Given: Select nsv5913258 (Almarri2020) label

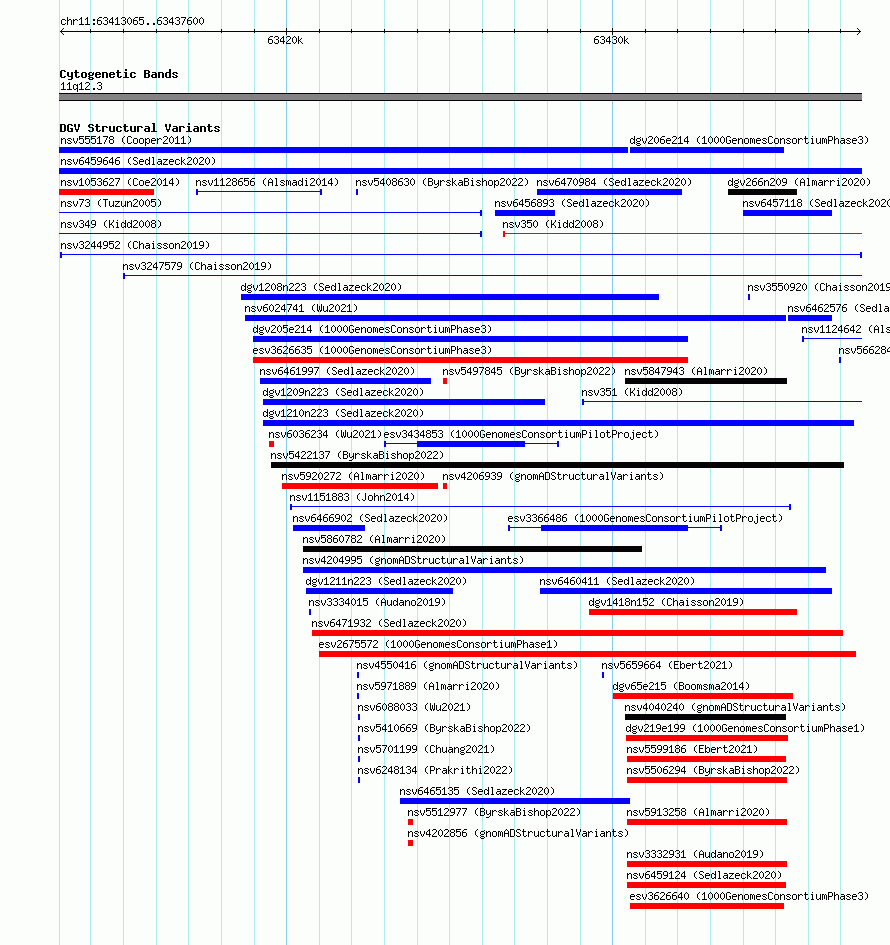Looking at the screenshot, I should 698,812.
